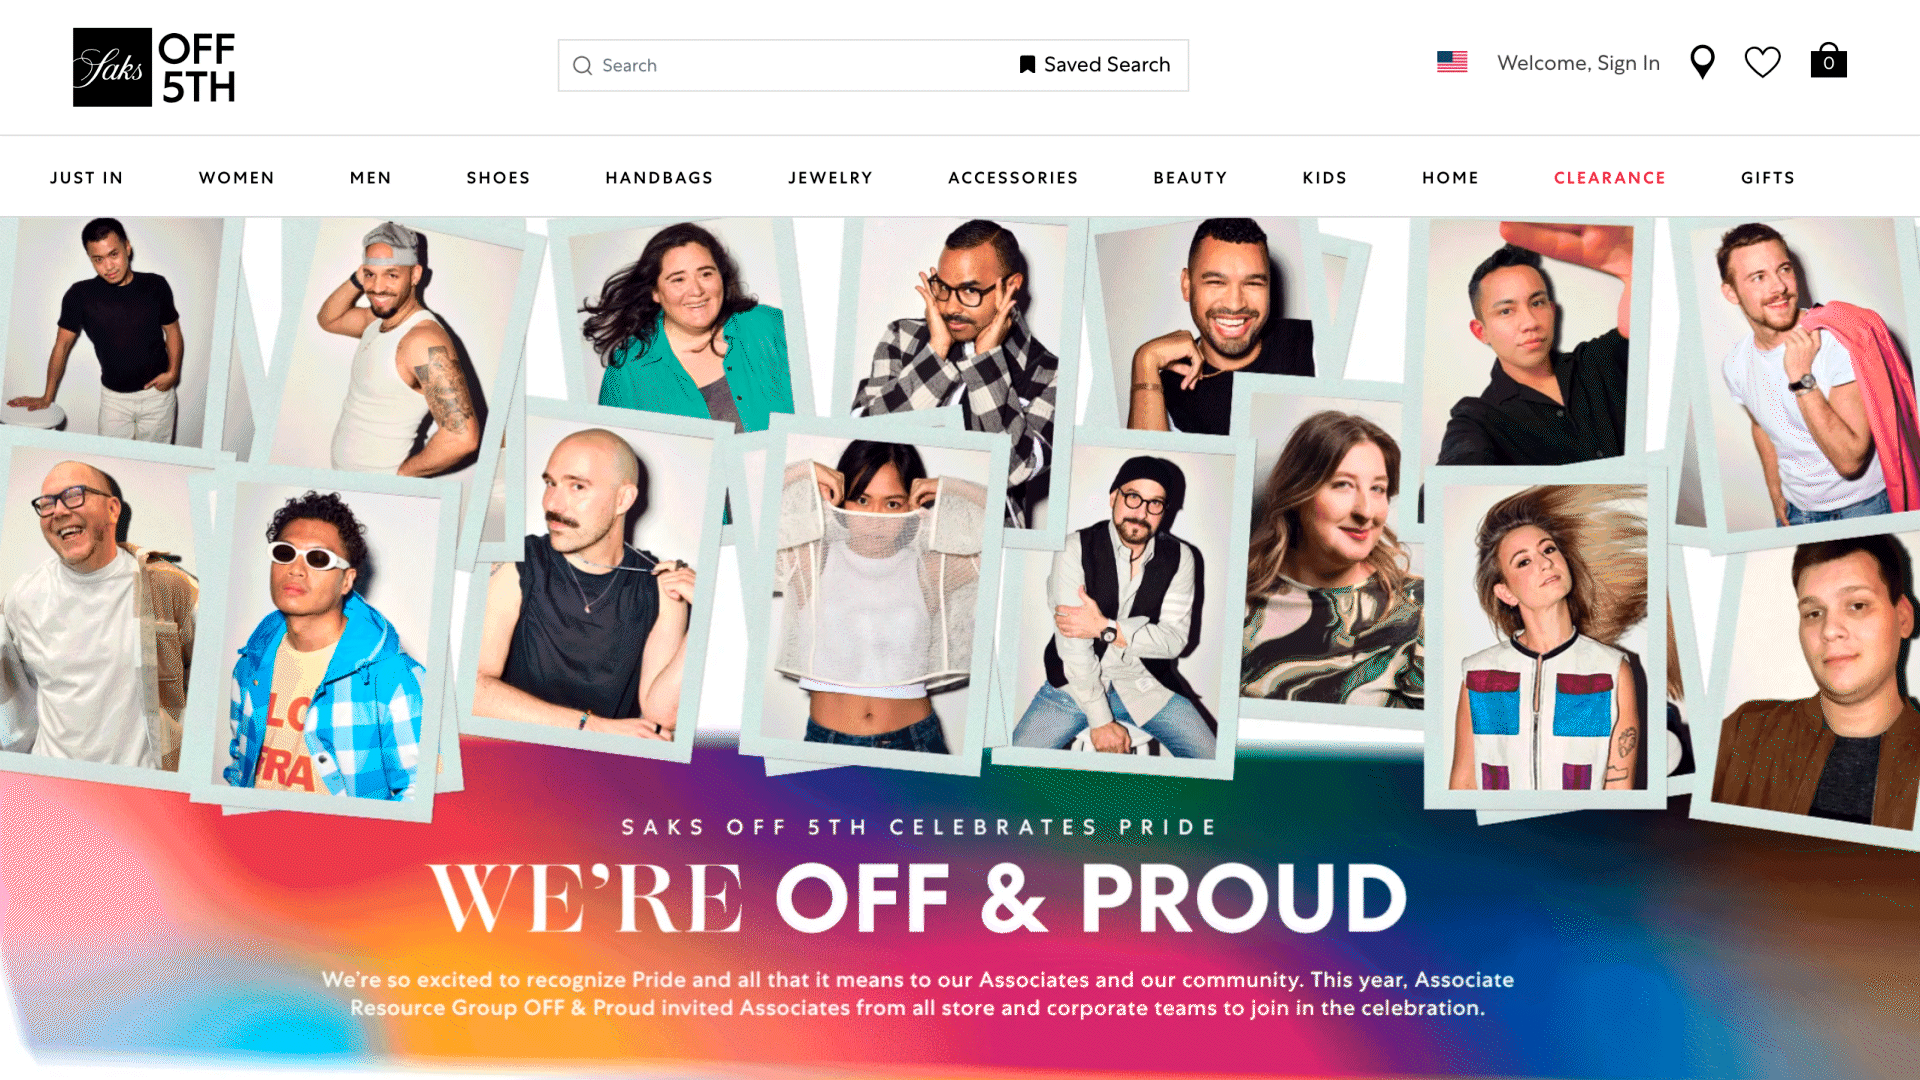Viewport: 1920px width, 1080px height.
Task: Open the Women menu
Action: (x=237, y=178)
